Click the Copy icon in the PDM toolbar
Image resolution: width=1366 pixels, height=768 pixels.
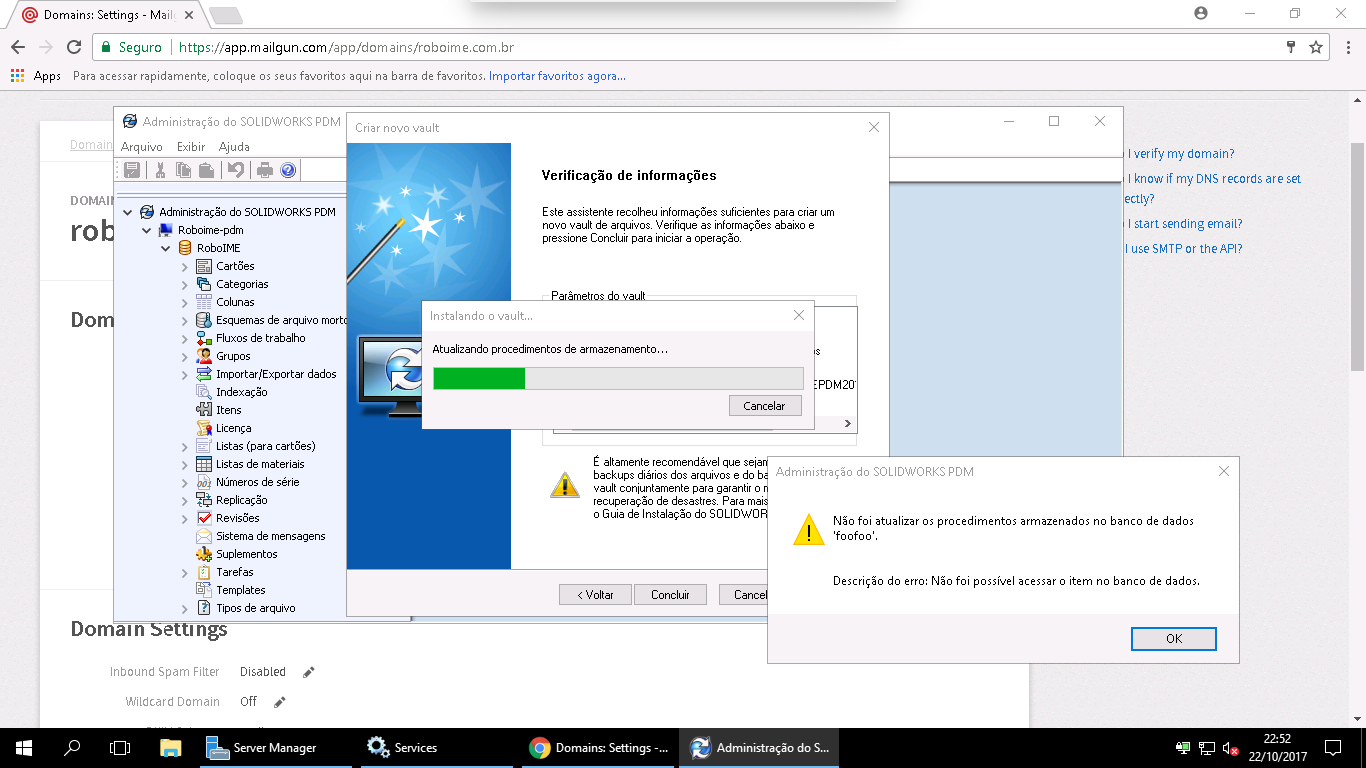183,170
